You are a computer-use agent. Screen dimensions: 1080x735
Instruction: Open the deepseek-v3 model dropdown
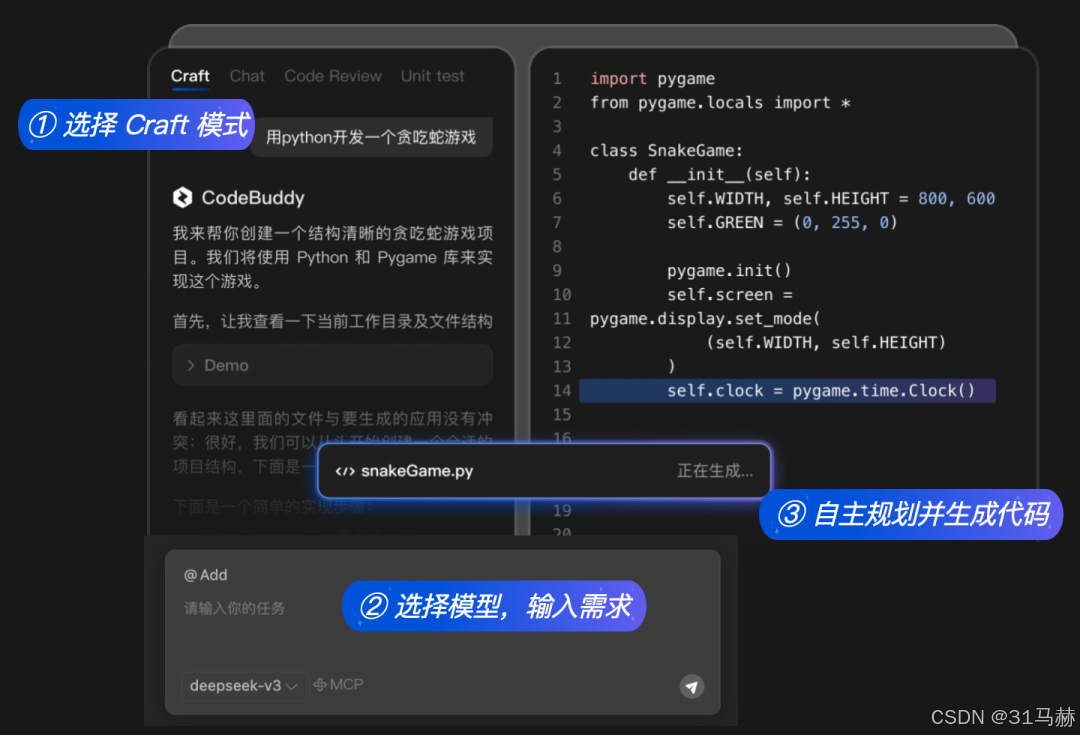point(244,685)
